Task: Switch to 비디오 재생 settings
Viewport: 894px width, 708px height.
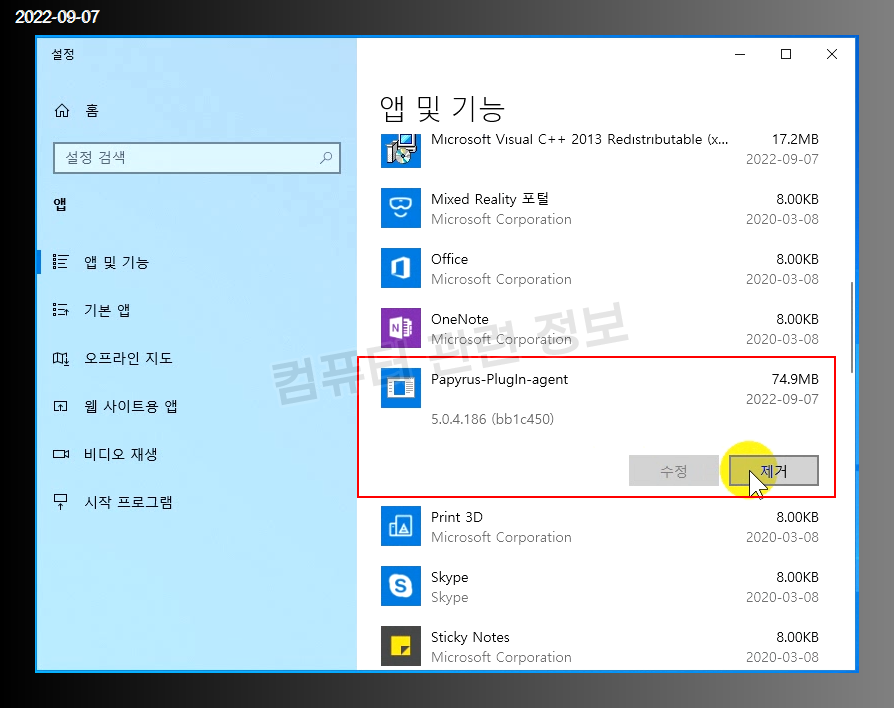Action: [x=120, y=454]
